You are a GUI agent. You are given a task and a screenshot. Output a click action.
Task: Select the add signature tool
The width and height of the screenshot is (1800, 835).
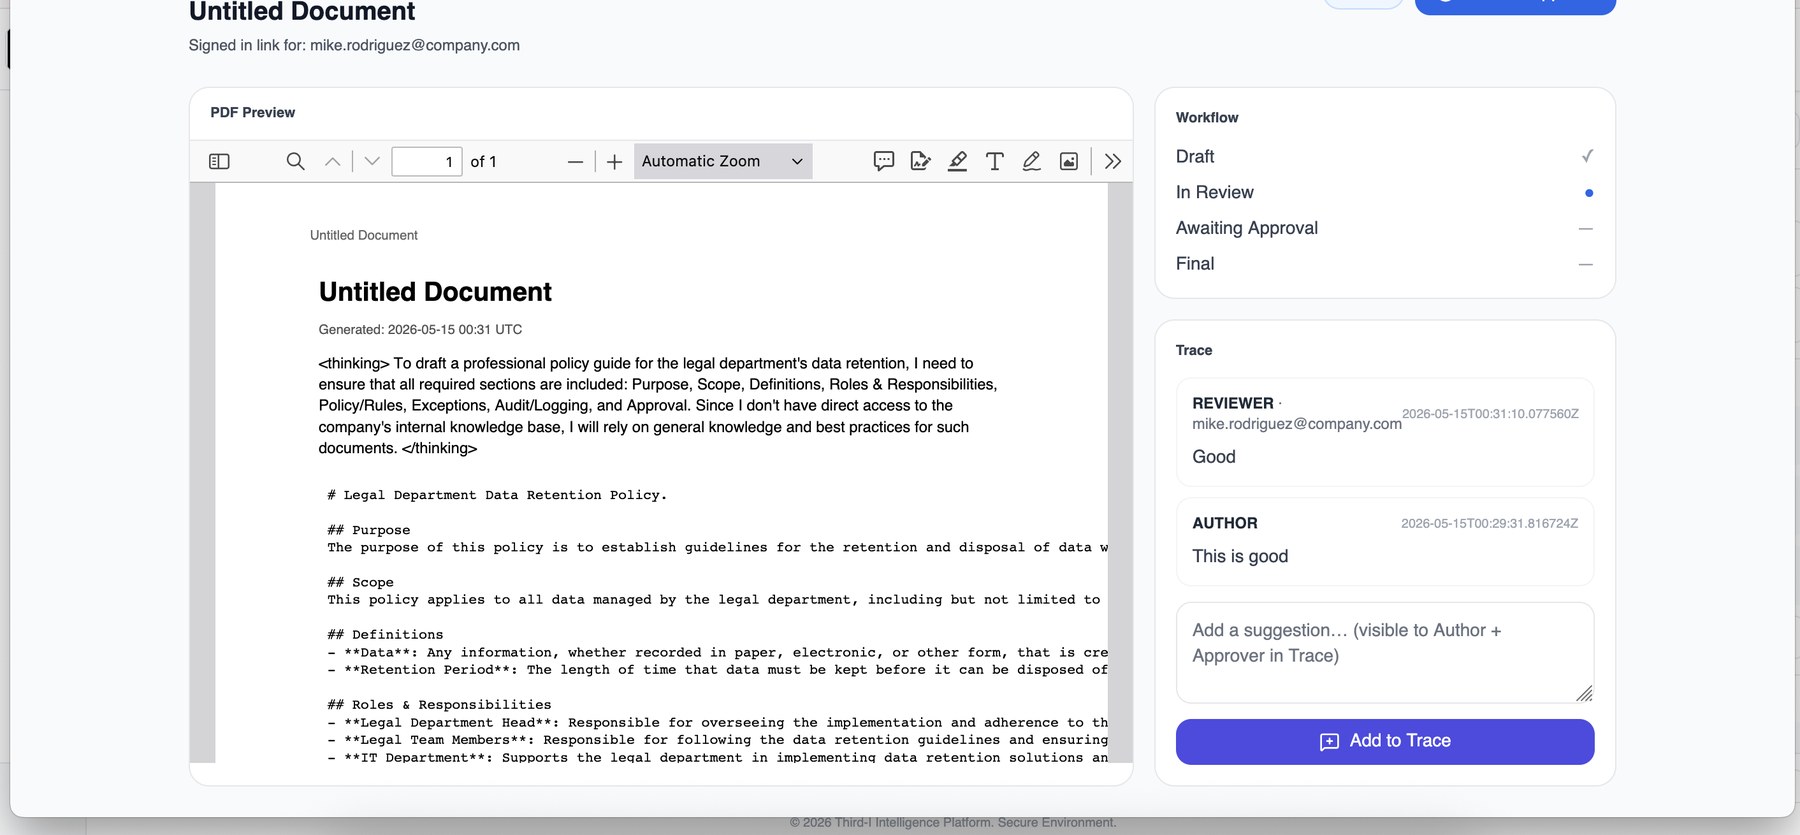point(921,161)
